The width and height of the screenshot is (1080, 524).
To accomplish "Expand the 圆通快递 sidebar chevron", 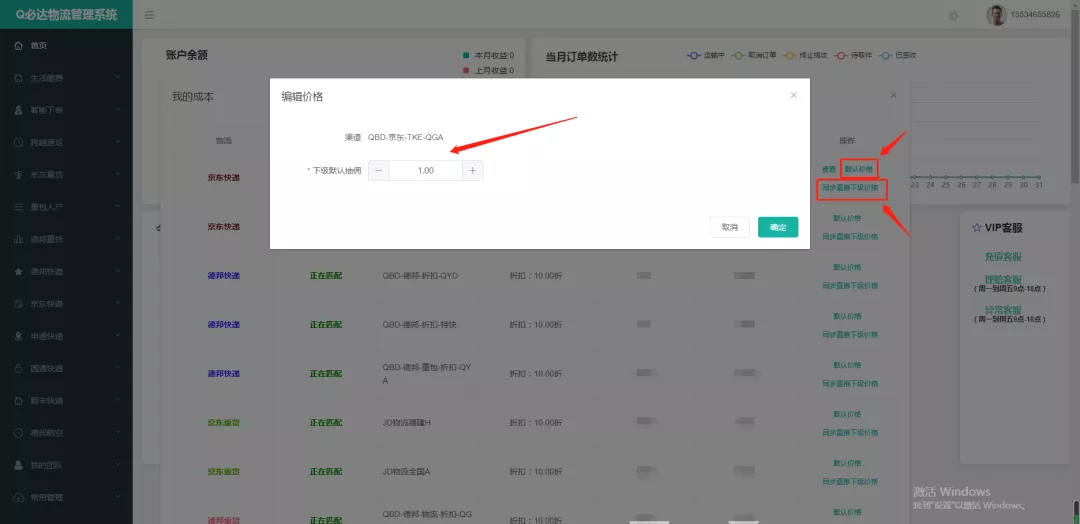I will tap(118, 368).
